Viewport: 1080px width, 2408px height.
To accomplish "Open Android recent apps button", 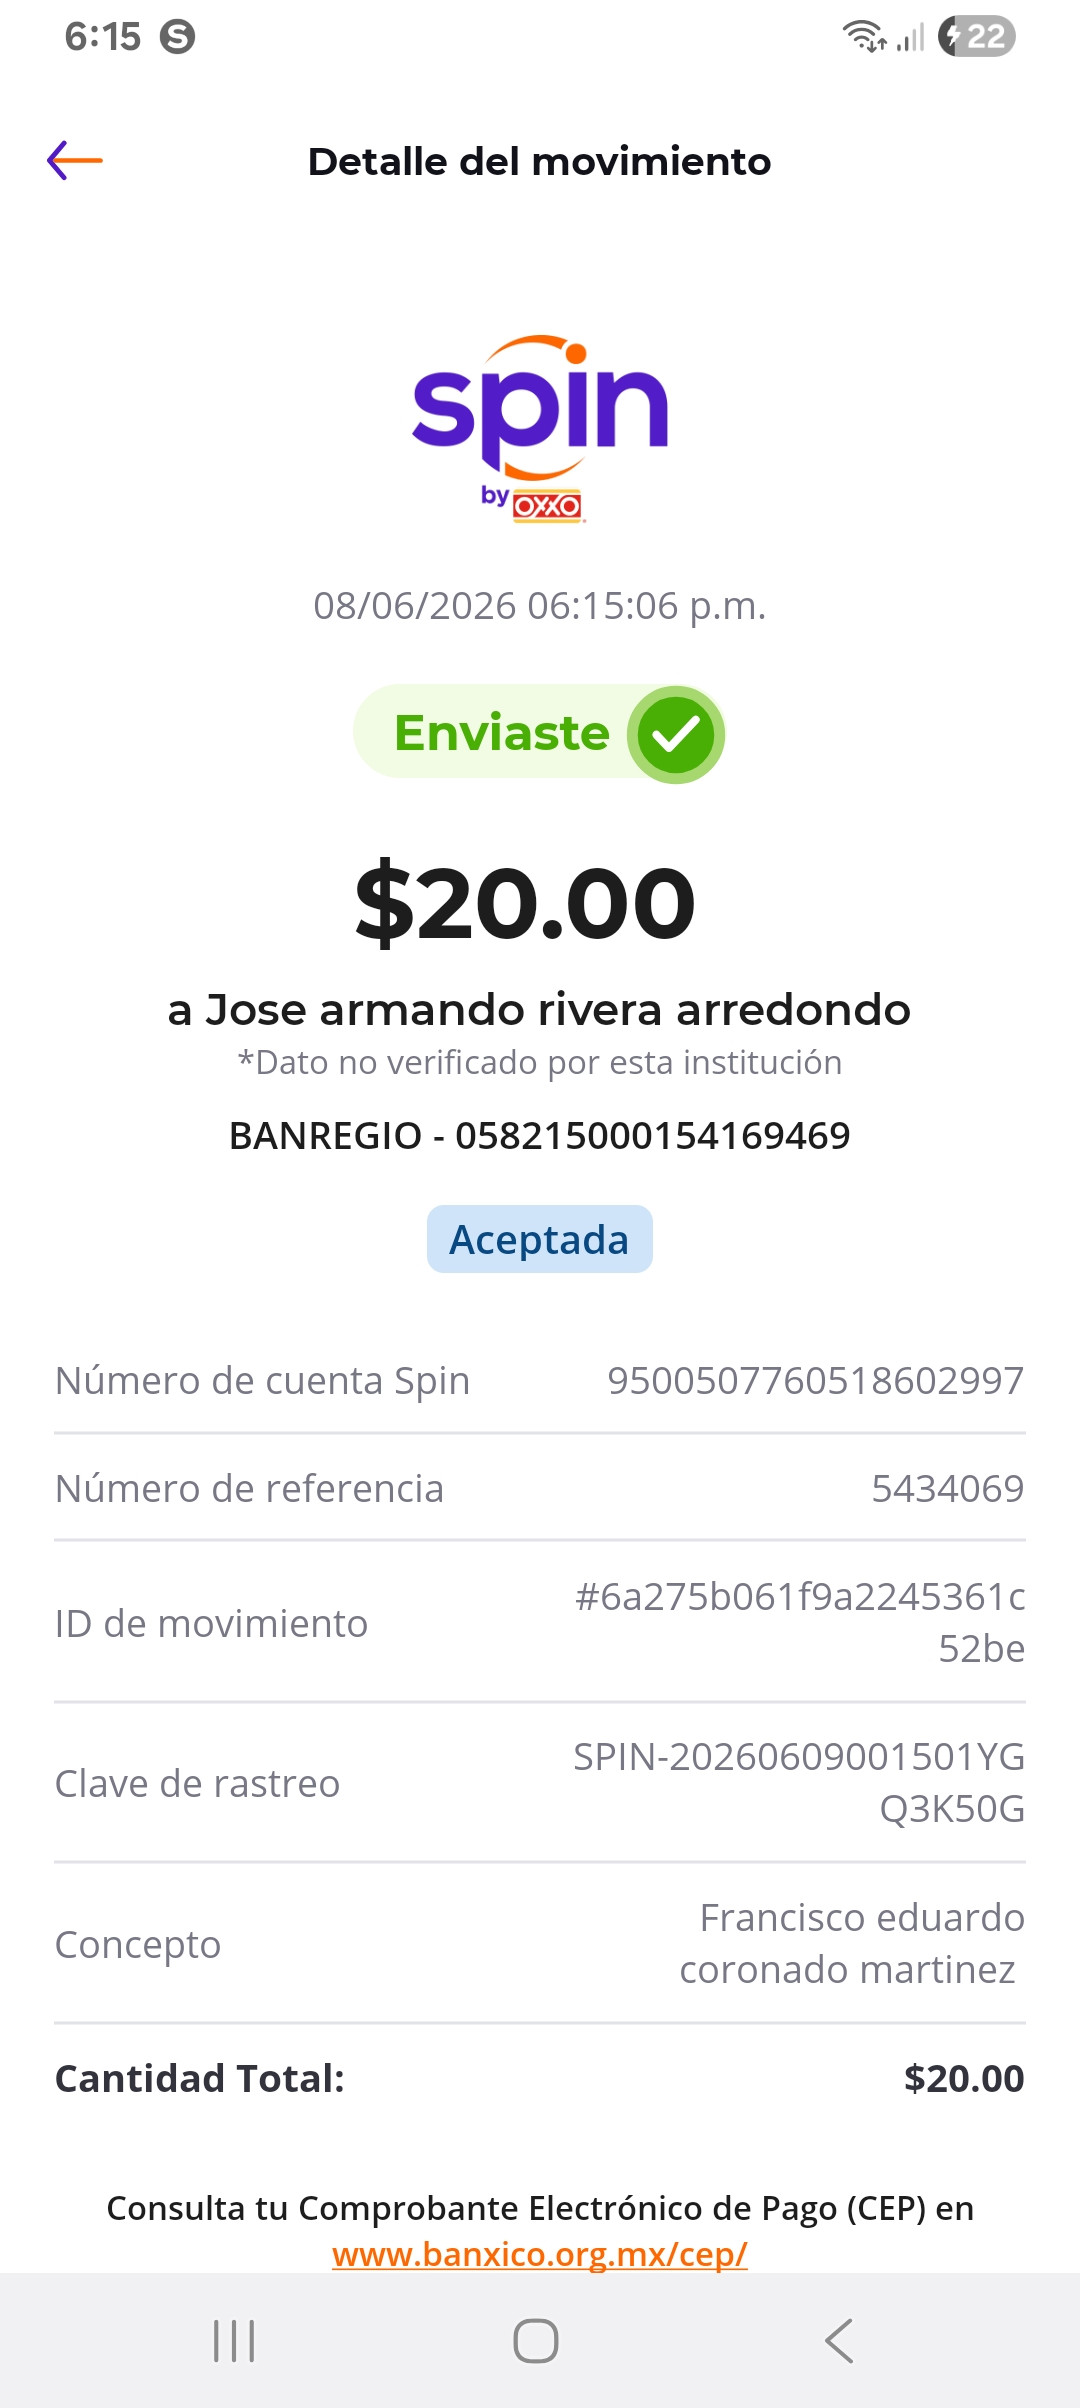I will (x=234, y=2341).
